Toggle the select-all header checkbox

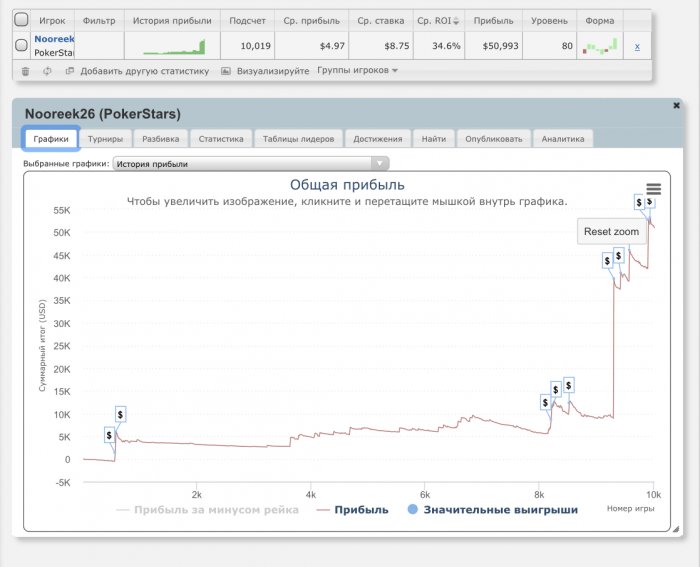(x=21, y=20)
